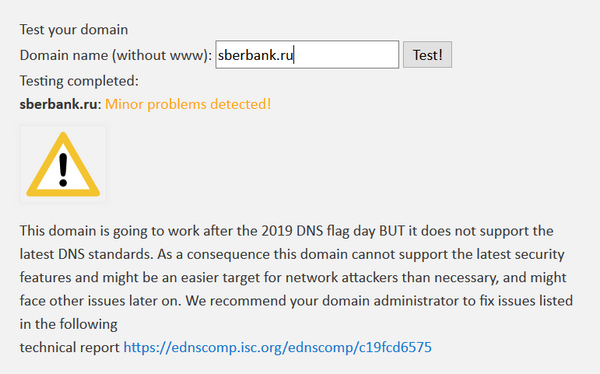Click the yellow warning triangle icon

point(63,164)
